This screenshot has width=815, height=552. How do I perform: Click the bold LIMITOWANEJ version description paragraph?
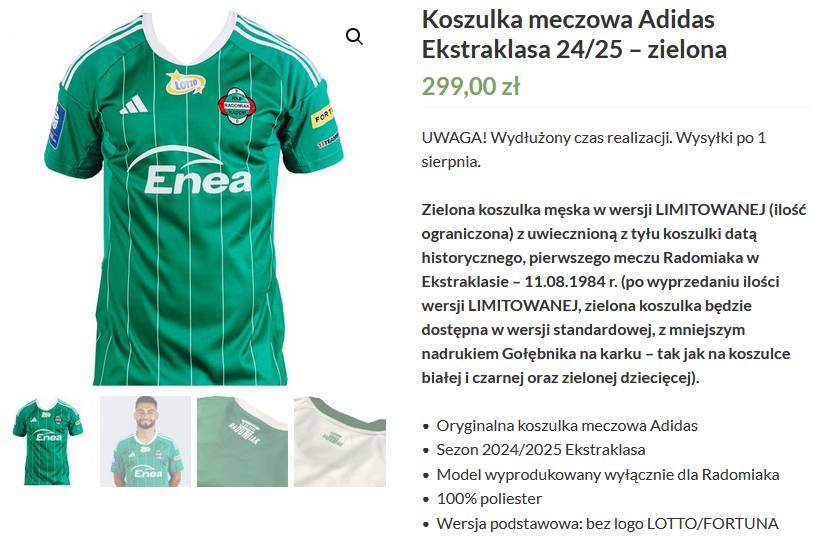pyautogui.click(x=613, y=294)
